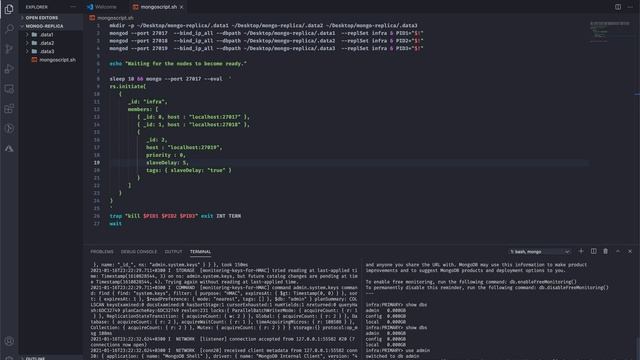Expand the .data3 folder

[27, 51]
